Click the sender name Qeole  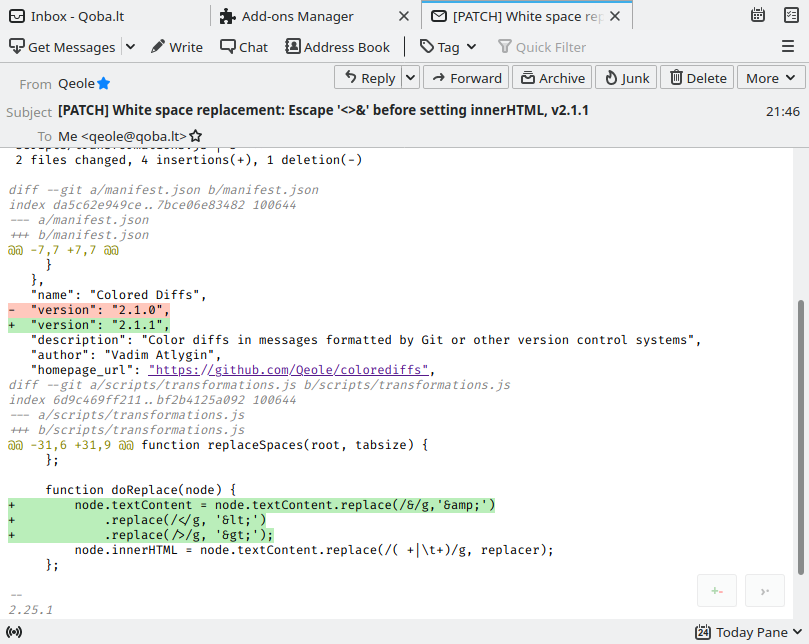(76, 84)
